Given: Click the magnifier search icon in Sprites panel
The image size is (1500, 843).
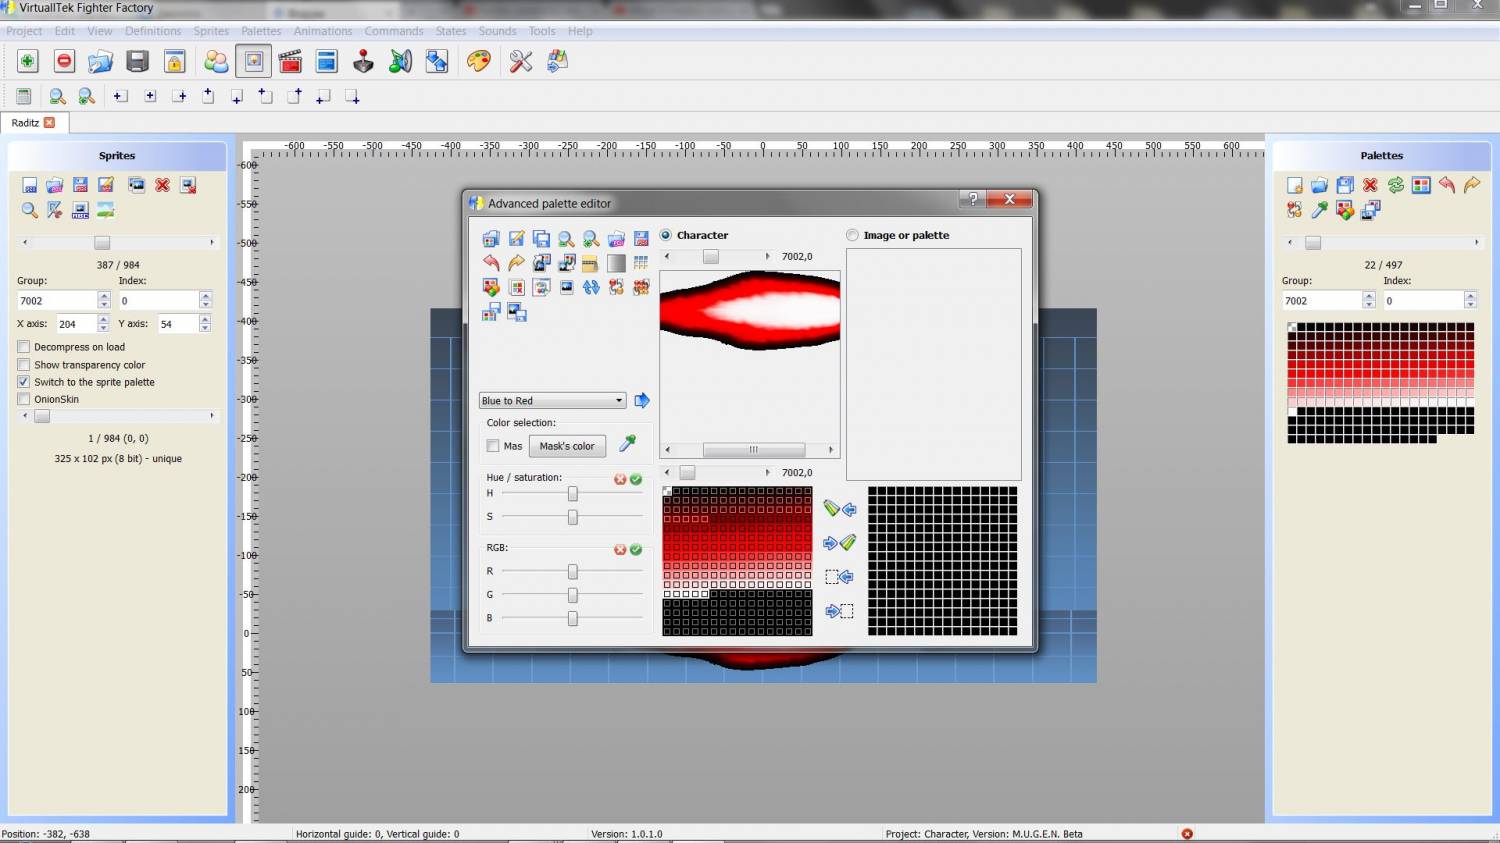Looking at the screenshot, I should pos(29,210).
